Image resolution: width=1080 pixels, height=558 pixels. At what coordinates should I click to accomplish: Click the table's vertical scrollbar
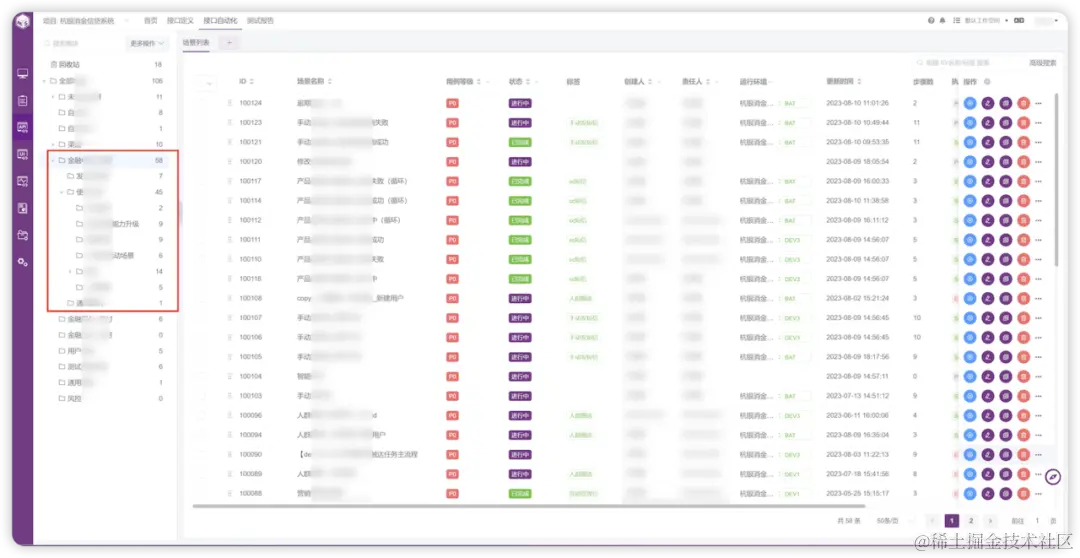tap(1056, 179)
